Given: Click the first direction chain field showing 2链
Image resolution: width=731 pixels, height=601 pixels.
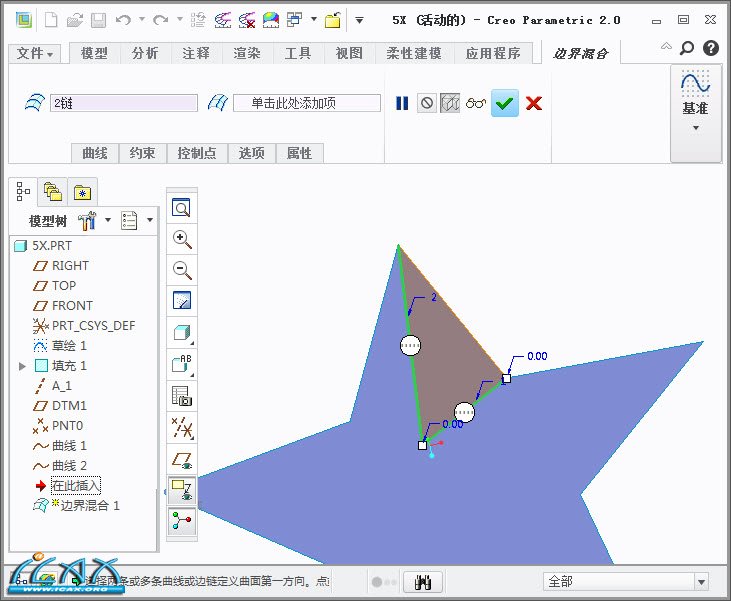Looking at the screenshot, I should click(124, 103).
